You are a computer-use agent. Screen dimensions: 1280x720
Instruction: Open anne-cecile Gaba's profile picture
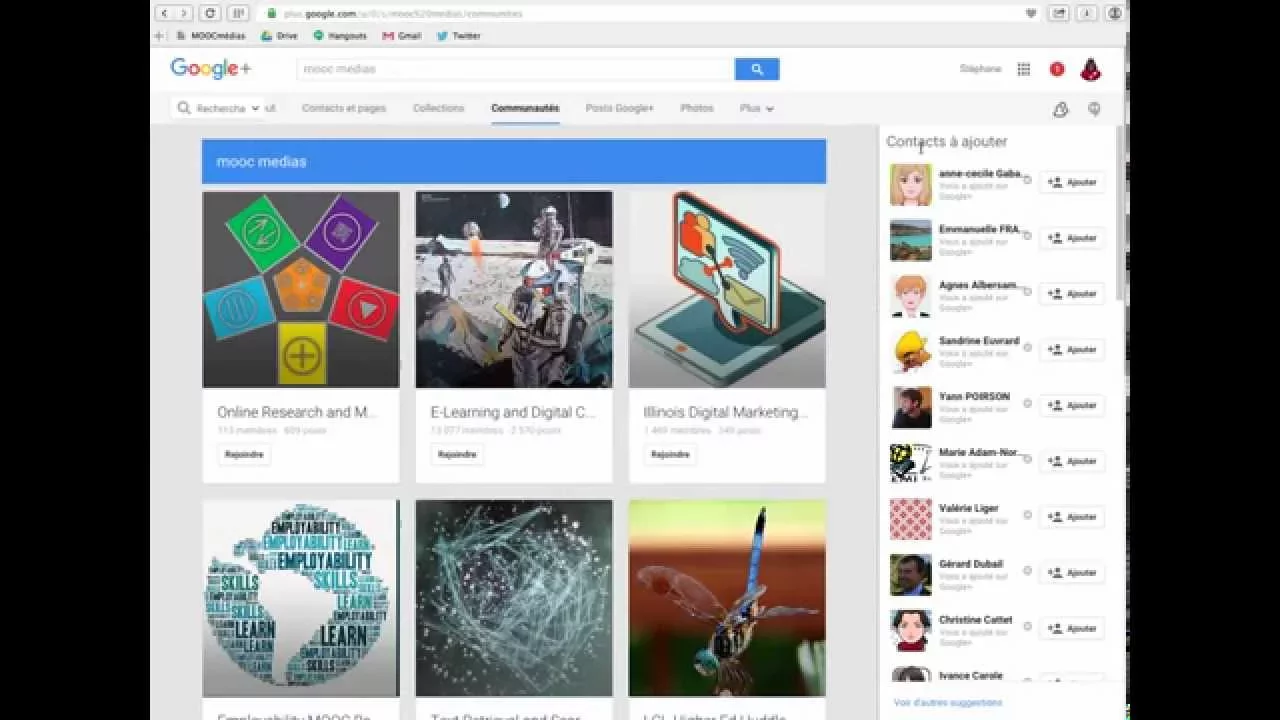pos(911,184)
